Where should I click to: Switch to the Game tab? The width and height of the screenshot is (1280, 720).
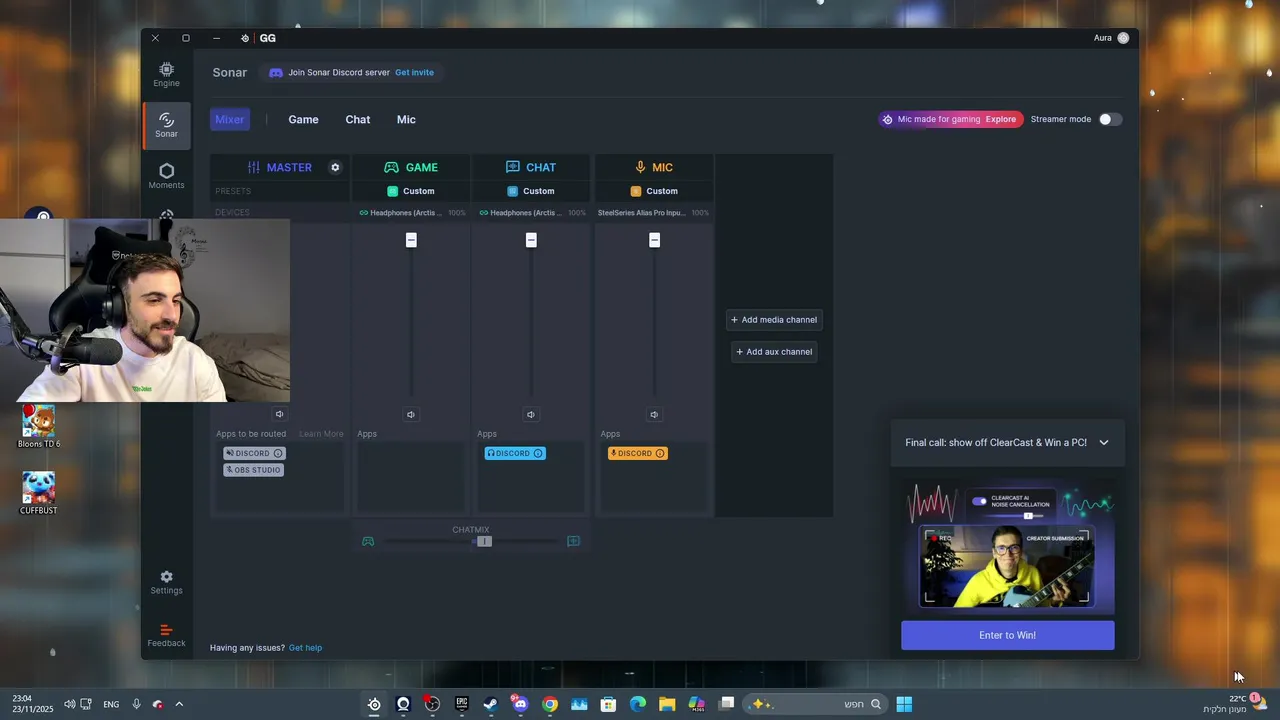pyautogui.click(x=303, y=119)
